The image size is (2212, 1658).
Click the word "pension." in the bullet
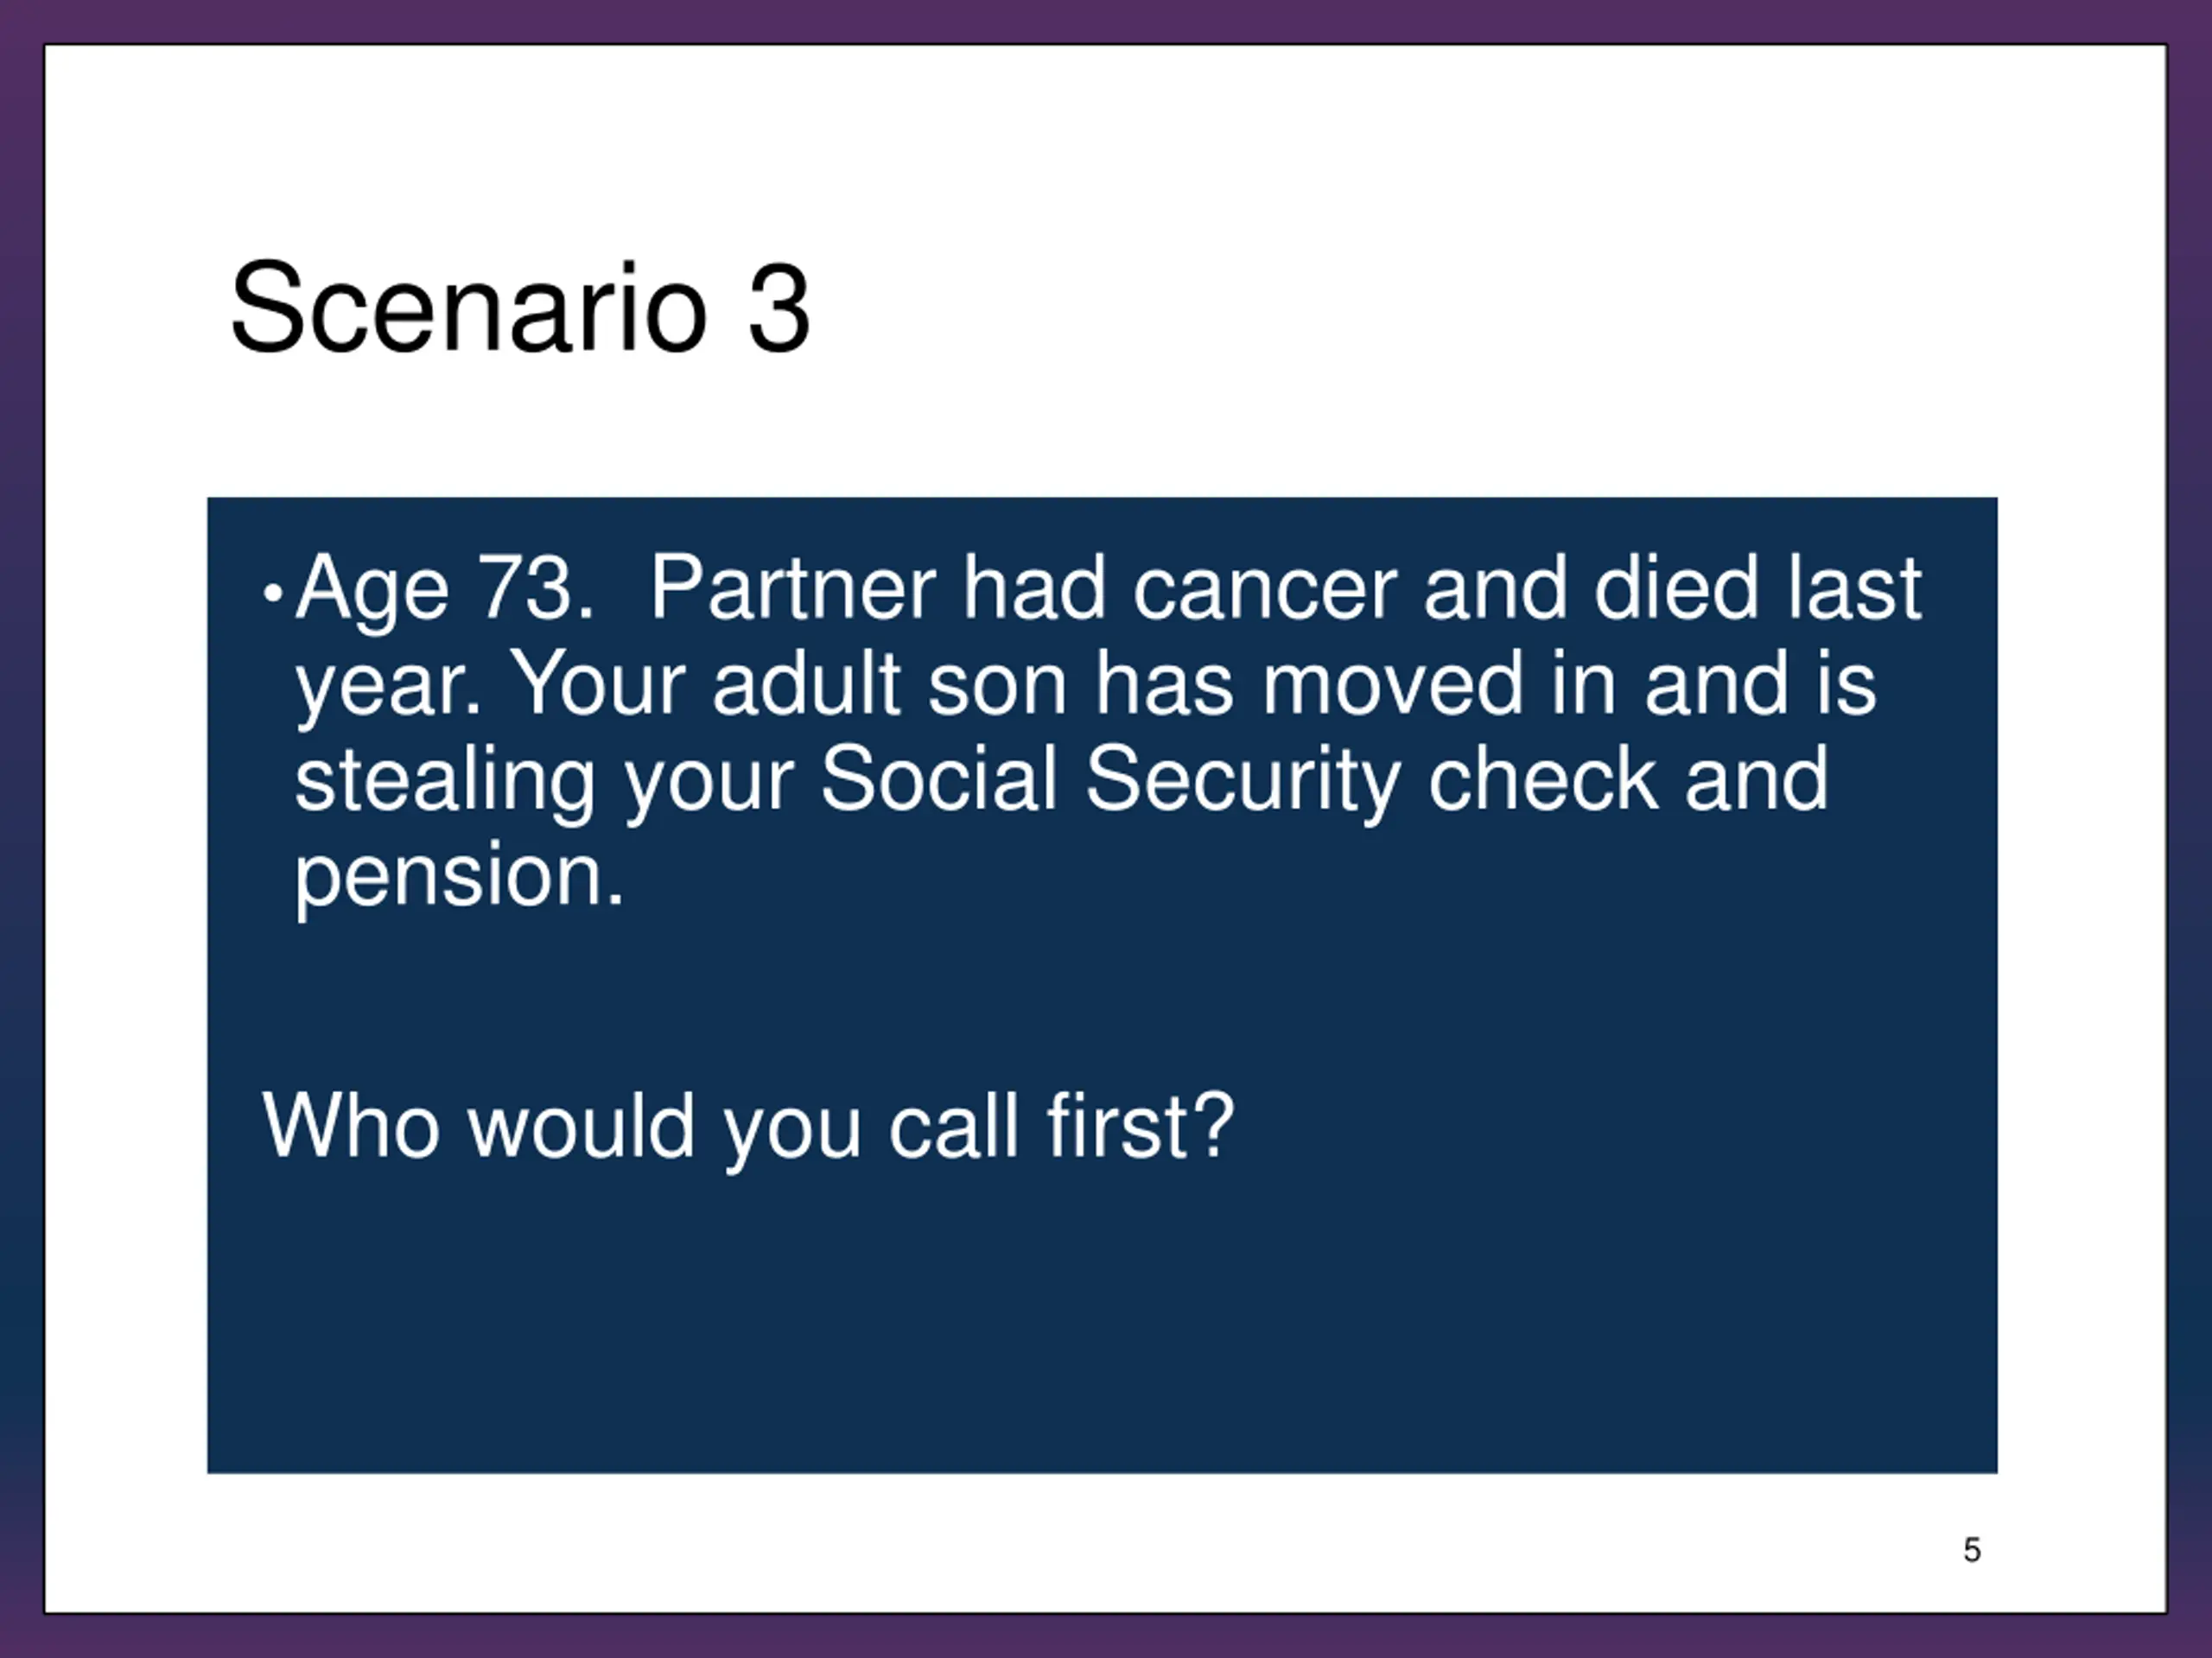point(459,877)
